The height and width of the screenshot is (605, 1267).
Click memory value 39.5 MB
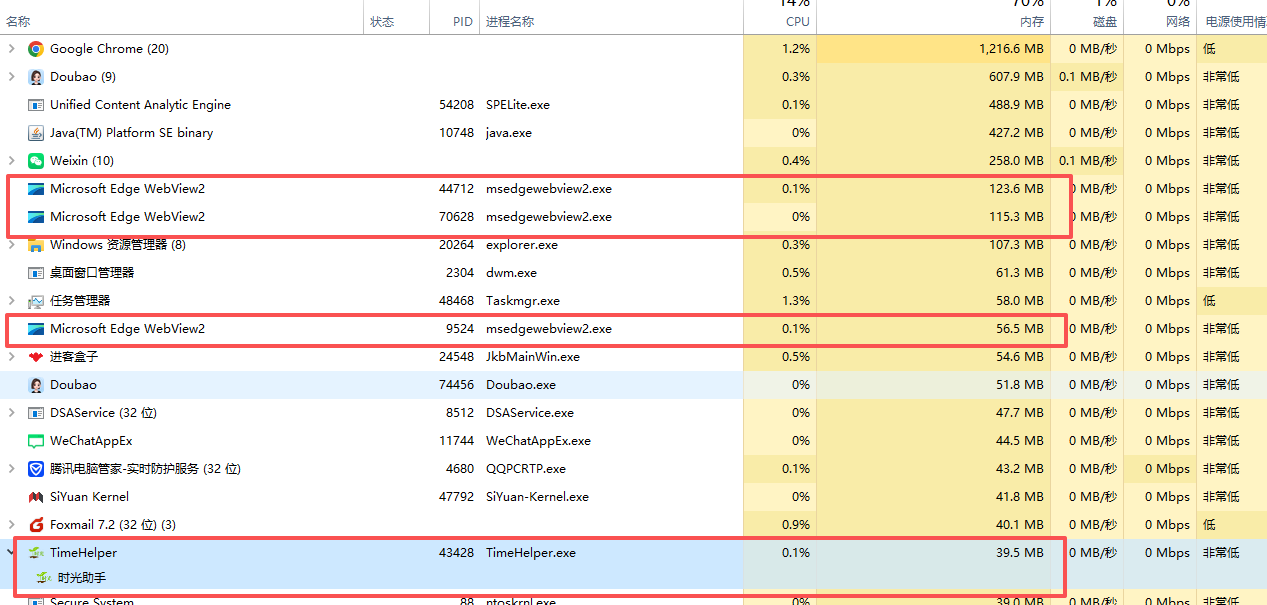click(x=1021, y=553)
